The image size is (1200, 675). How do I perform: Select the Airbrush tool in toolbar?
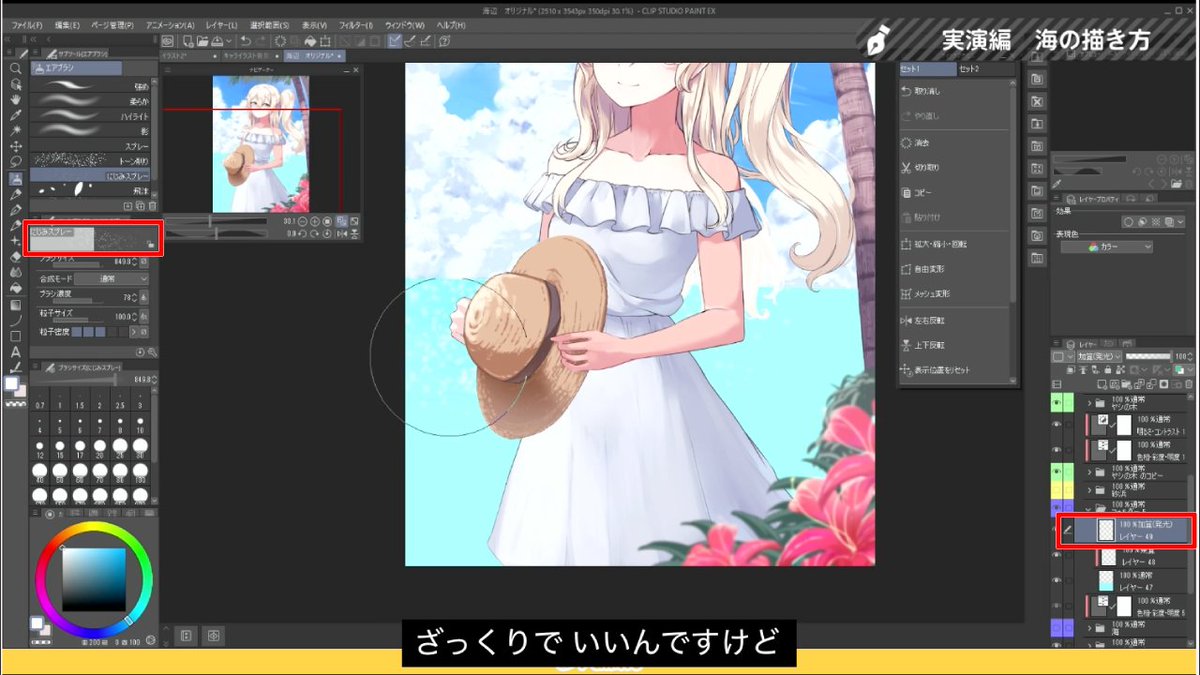(16, 178)
